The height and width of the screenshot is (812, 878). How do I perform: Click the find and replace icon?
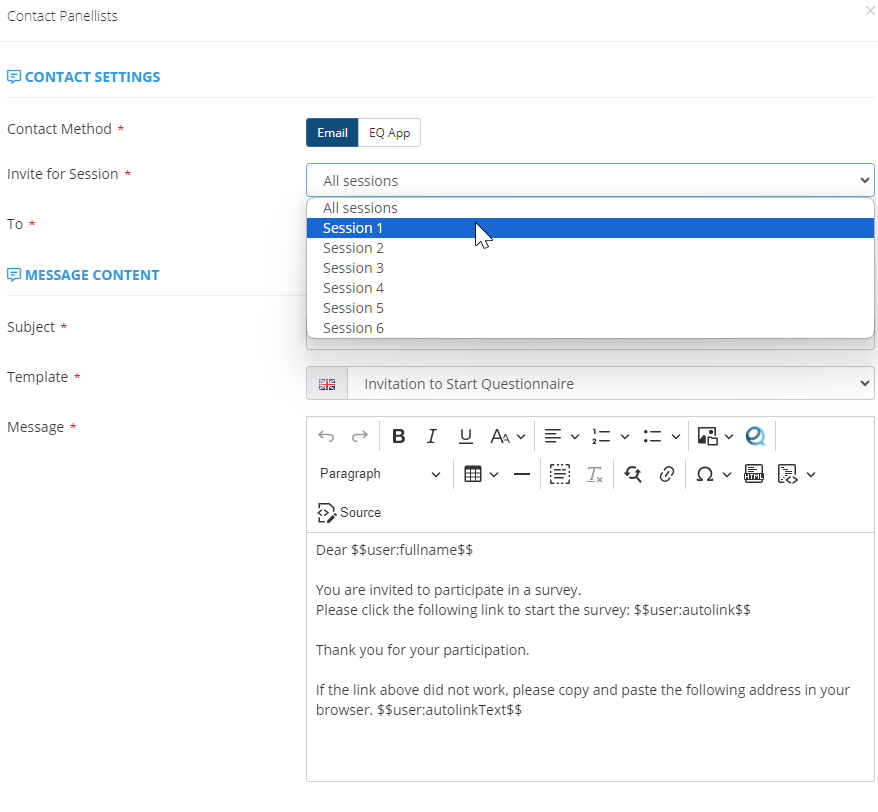point(632,474)
